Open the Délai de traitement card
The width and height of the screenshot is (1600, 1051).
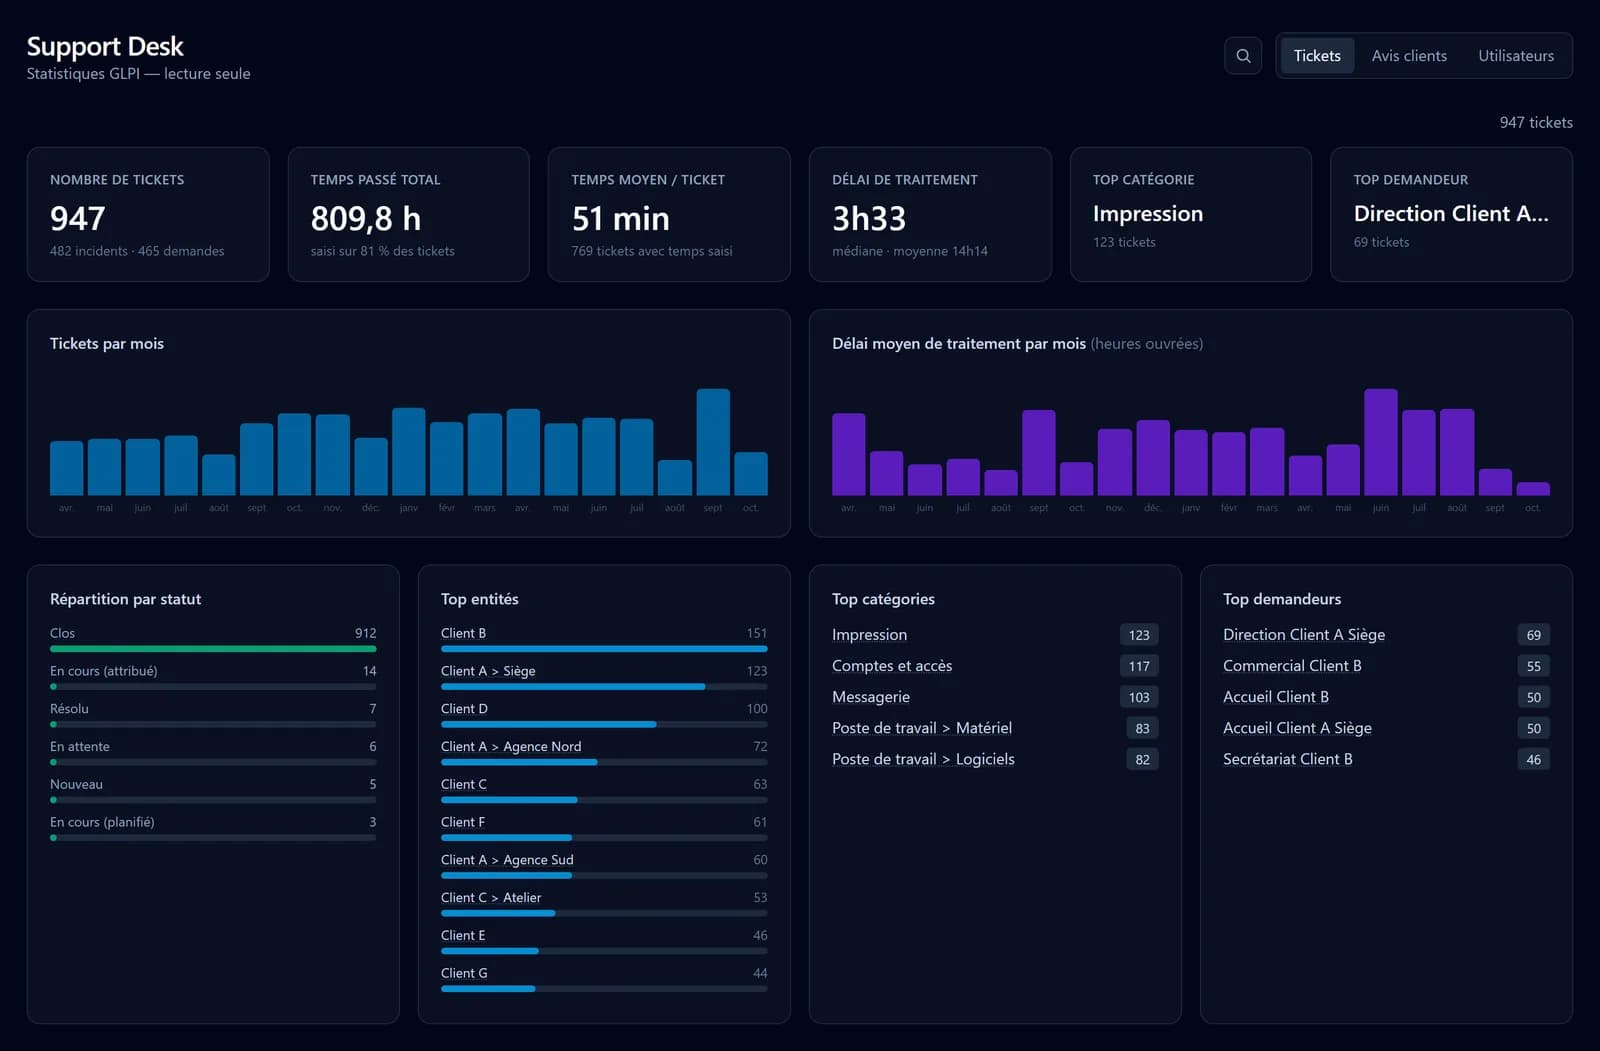[x=930, y=214]
